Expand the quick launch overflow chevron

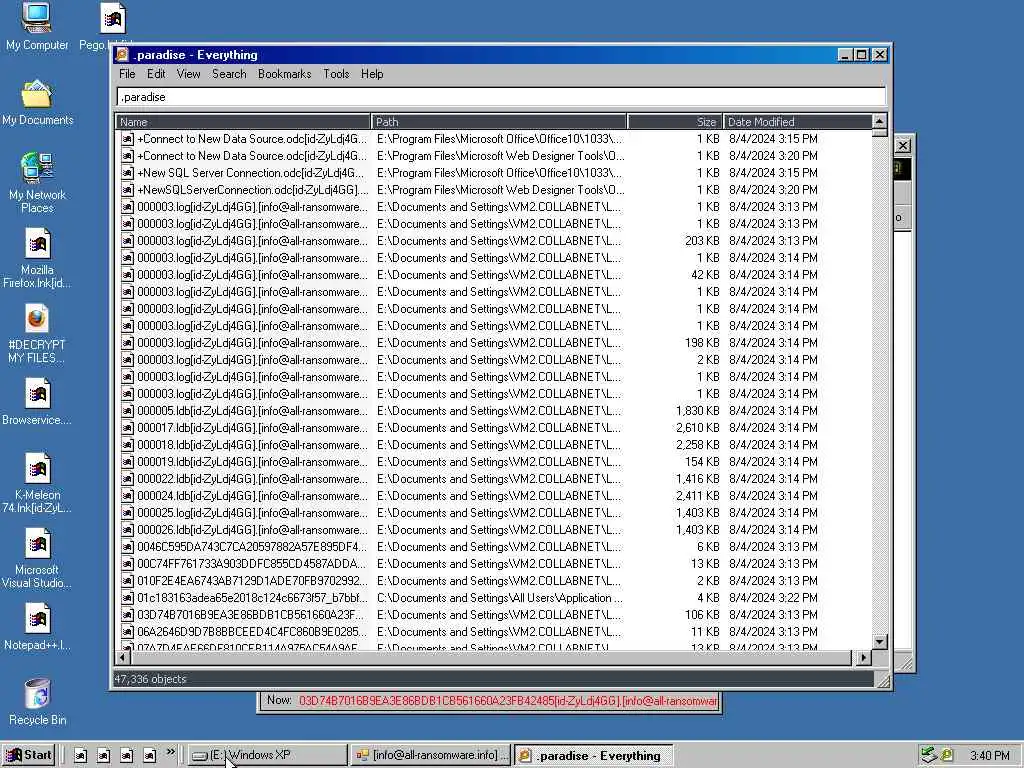point(170,752)
